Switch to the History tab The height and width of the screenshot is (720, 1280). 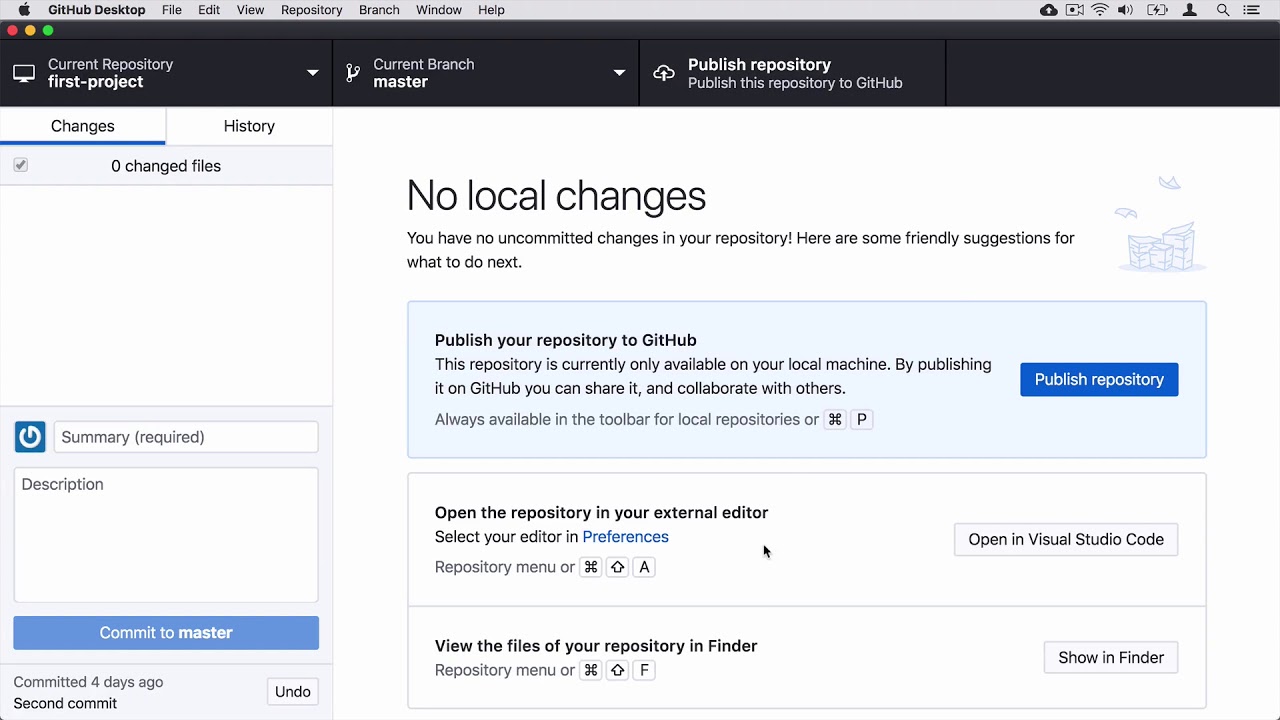(x=249, y=126)
